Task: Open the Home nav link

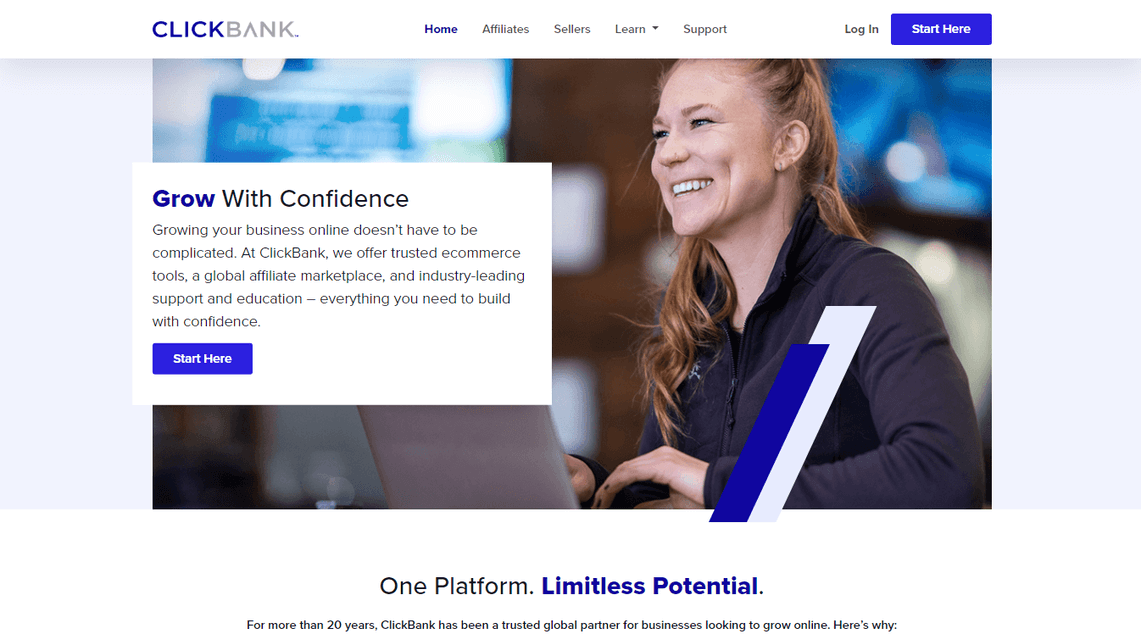Action: pos(441,29)
